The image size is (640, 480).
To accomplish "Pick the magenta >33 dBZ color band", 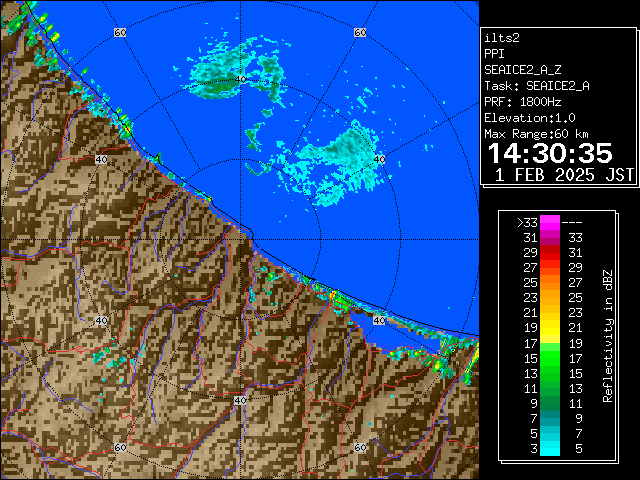I will (550, 223).
